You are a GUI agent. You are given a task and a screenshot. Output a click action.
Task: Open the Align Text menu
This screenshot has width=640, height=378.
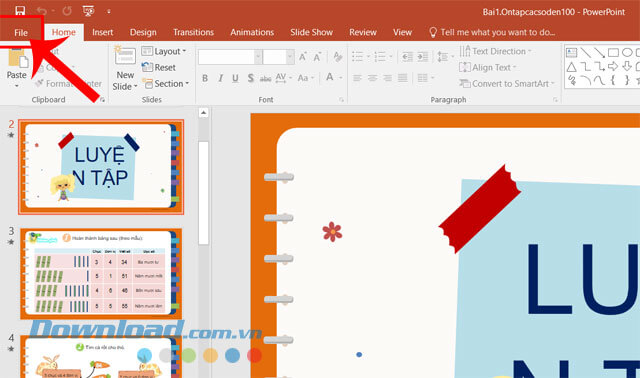(488, 67)
